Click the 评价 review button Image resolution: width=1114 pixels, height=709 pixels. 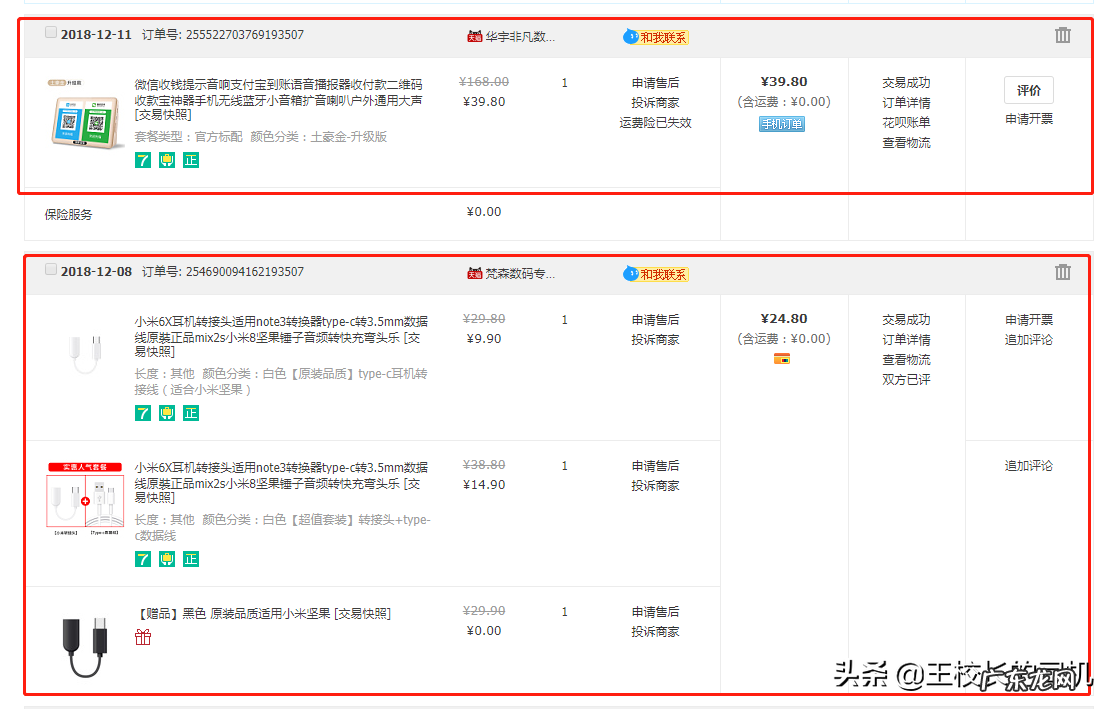pyautogui.click(x=1028, y=90)
